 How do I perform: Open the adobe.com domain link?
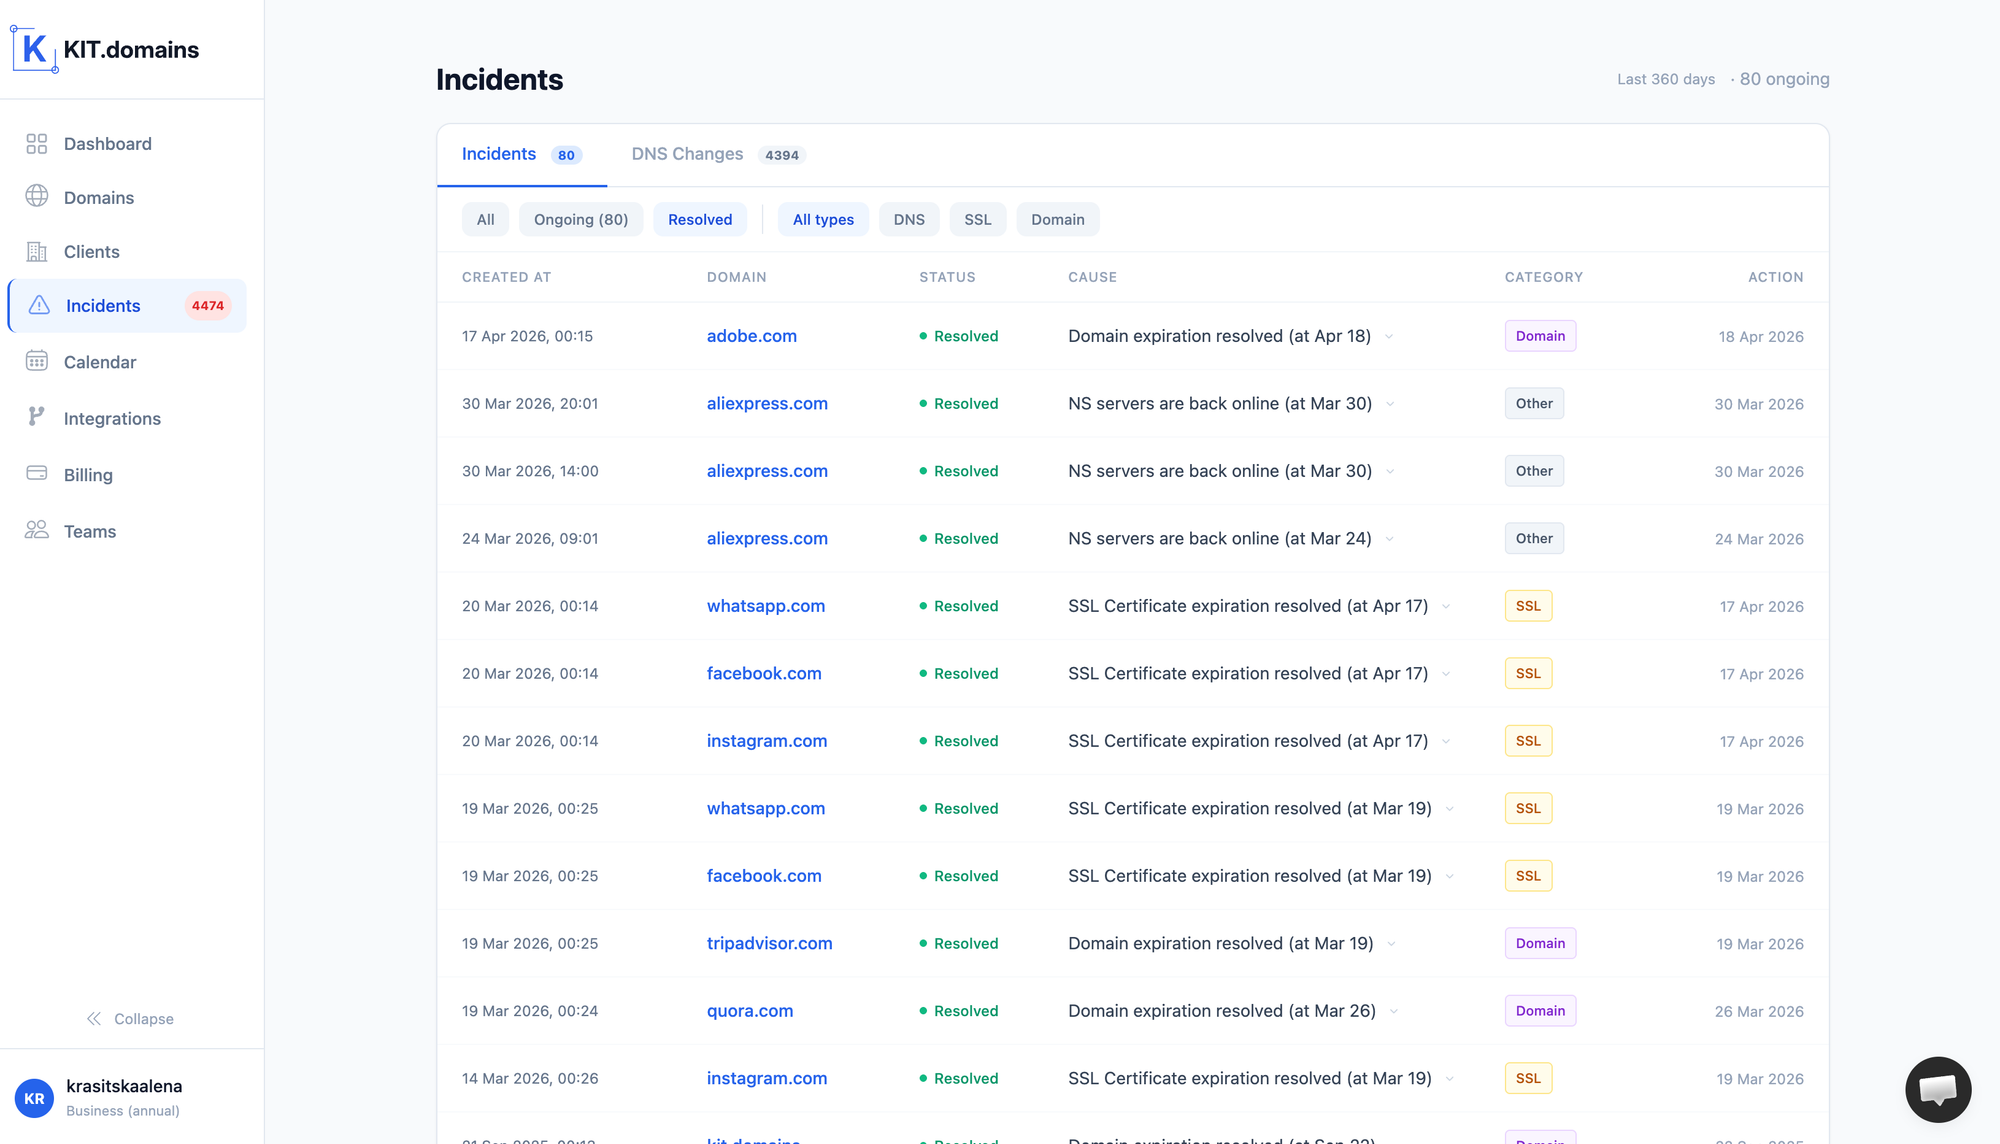752,336
